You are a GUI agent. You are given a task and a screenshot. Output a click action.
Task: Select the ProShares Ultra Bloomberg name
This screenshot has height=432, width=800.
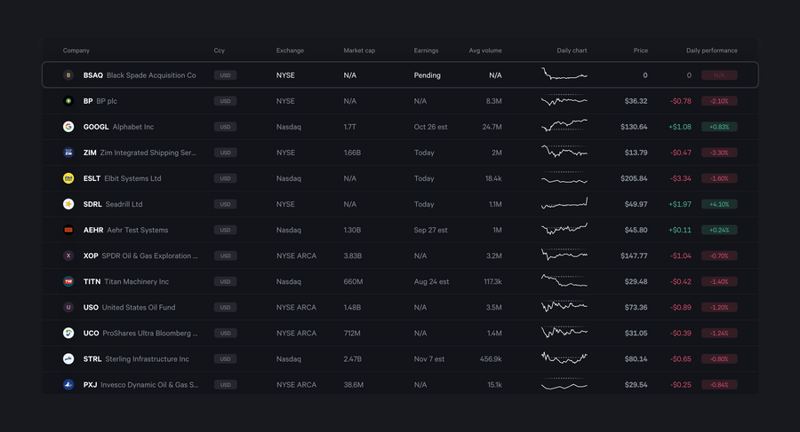click(150, 333)
